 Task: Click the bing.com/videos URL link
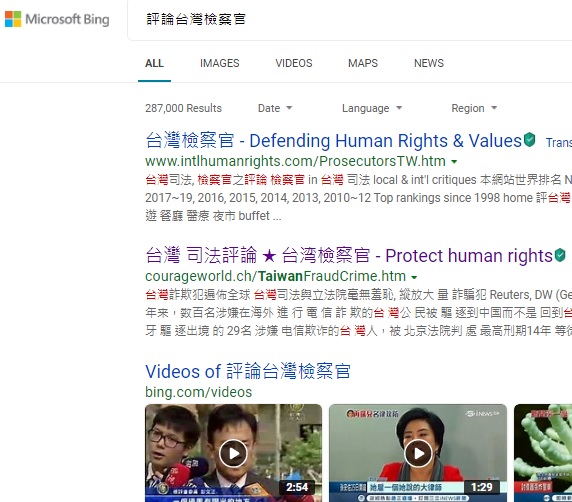coord(198,392)
